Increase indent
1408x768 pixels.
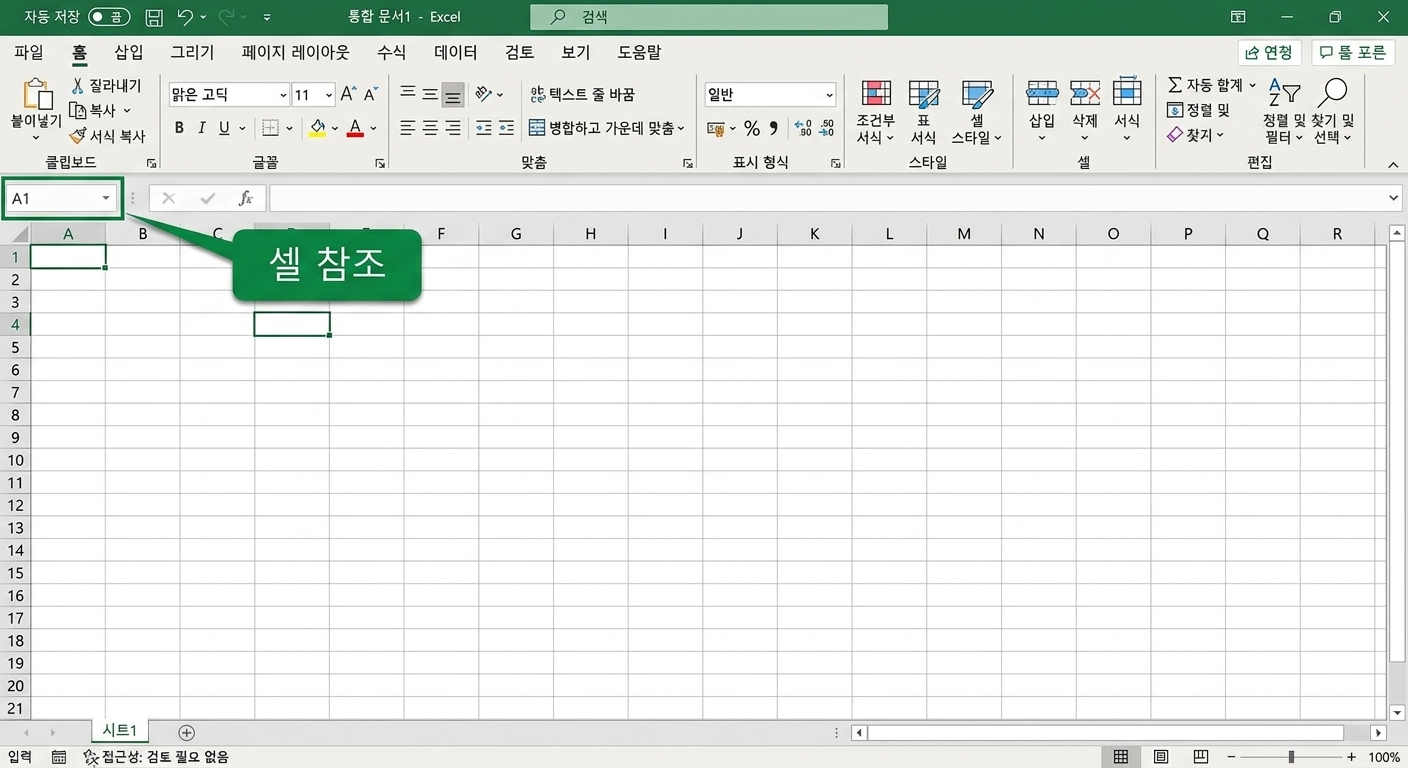(x=507, y=128)
